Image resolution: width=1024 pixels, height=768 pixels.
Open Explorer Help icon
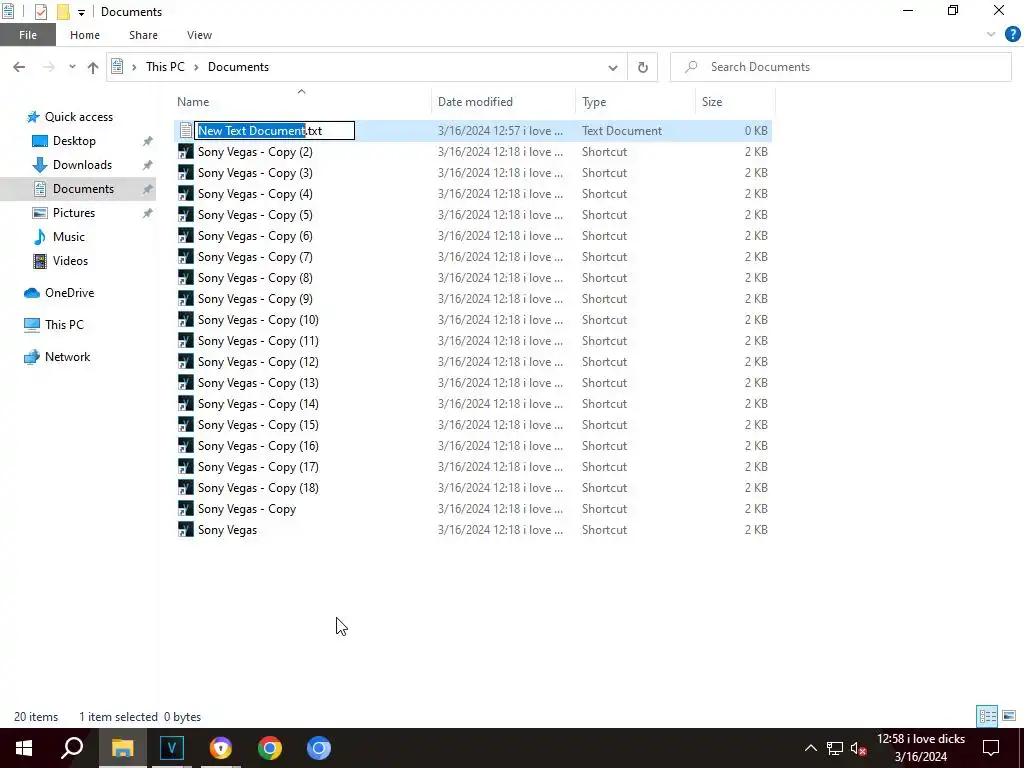tap(1012, 35)
